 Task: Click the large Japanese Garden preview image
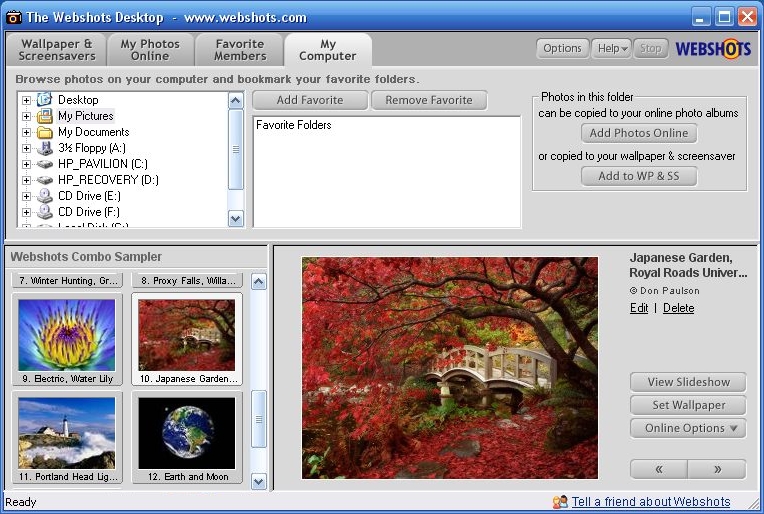click(x=450, y=368)
